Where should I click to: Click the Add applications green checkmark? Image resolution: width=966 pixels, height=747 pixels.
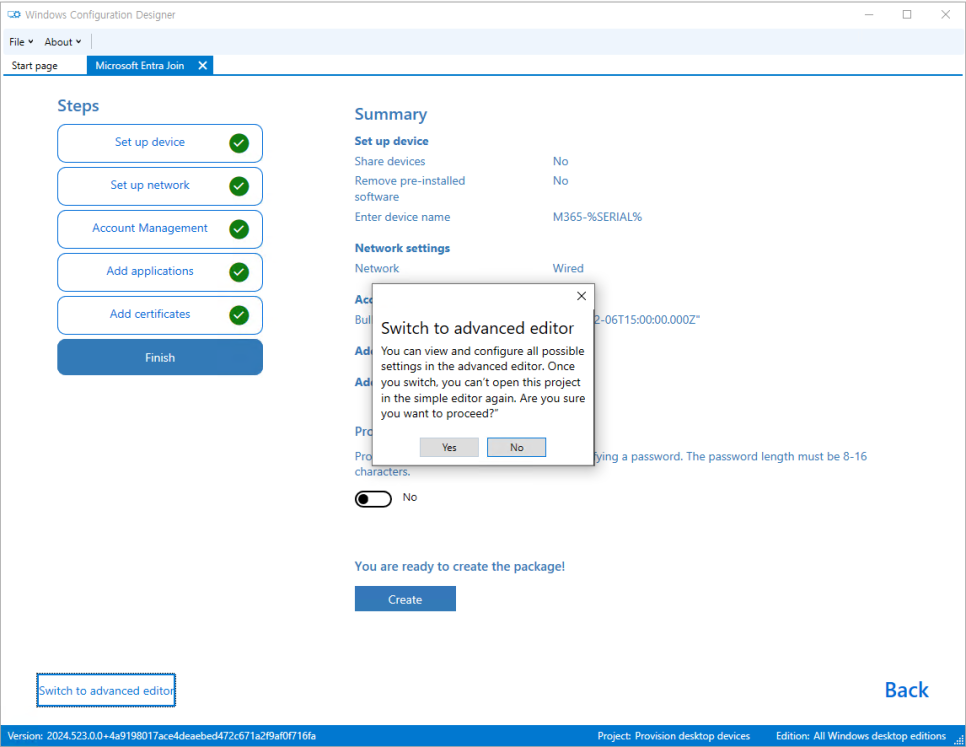tap(239, 272)
